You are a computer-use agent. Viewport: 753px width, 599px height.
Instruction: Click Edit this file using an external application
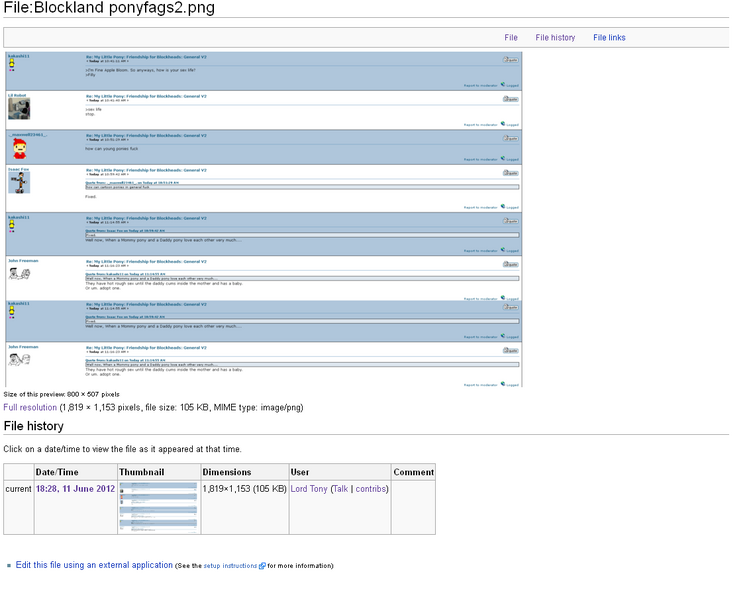[x=94, y=565]
